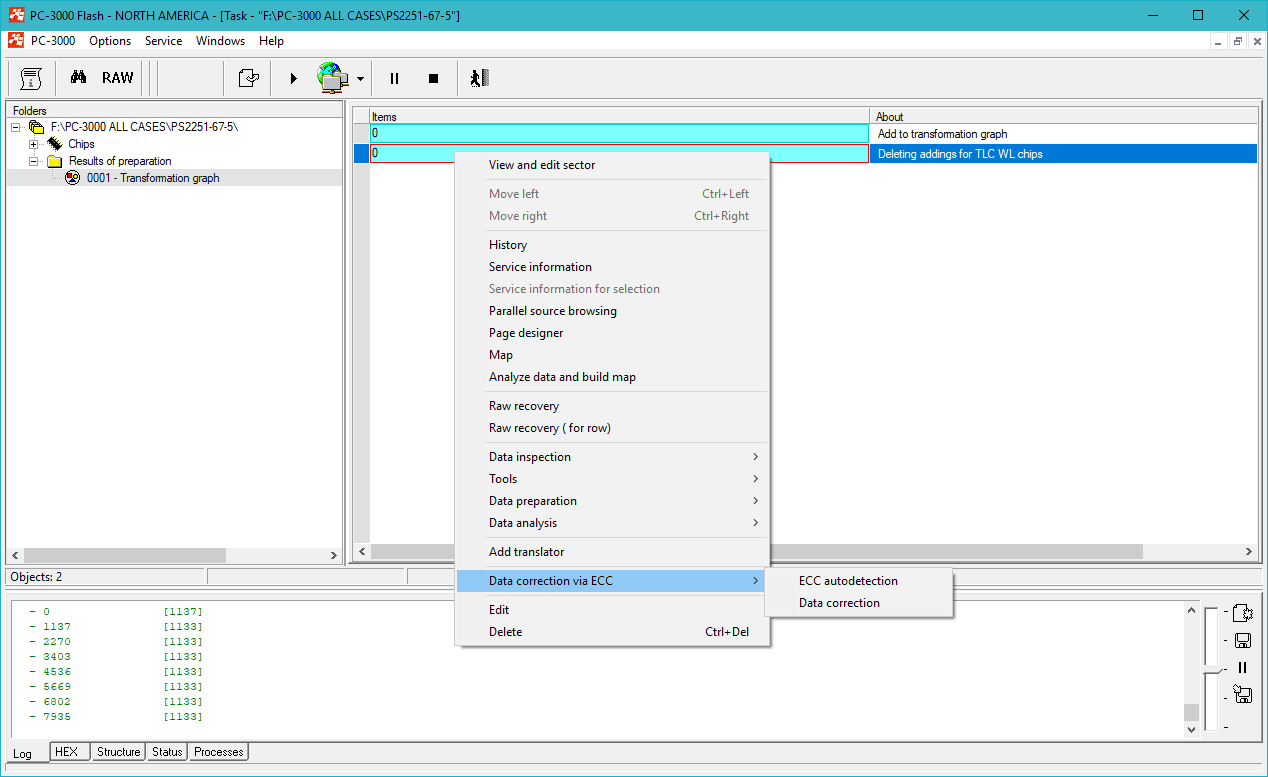Click the log panel vertical scrollbar thumb
Image resolution: width=1268 pixels, height=777 pixels.
click(x=1191, y=712)
